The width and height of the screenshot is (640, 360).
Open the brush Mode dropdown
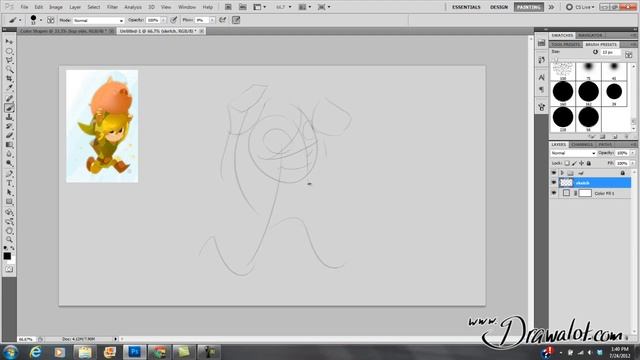click(x=98, y=20)
